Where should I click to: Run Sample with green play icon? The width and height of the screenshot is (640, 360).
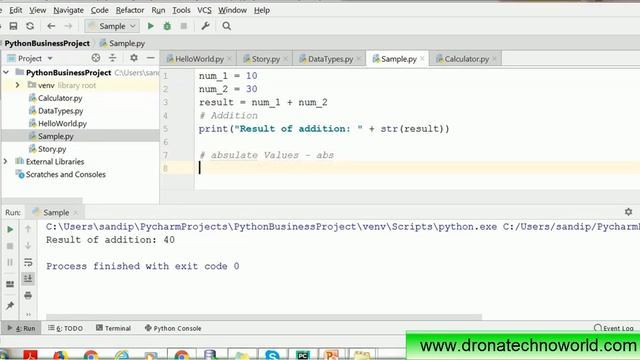[x=151, y=26]
